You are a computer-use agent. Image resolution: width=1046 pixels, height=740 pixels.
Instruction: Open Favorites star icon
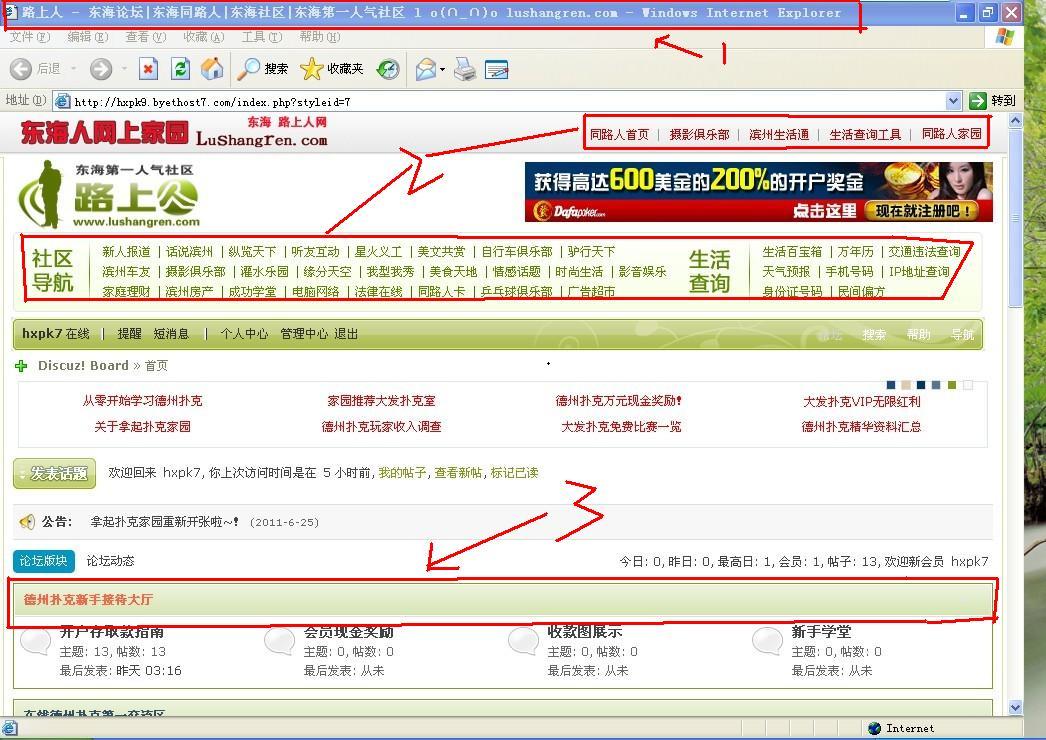312,69
